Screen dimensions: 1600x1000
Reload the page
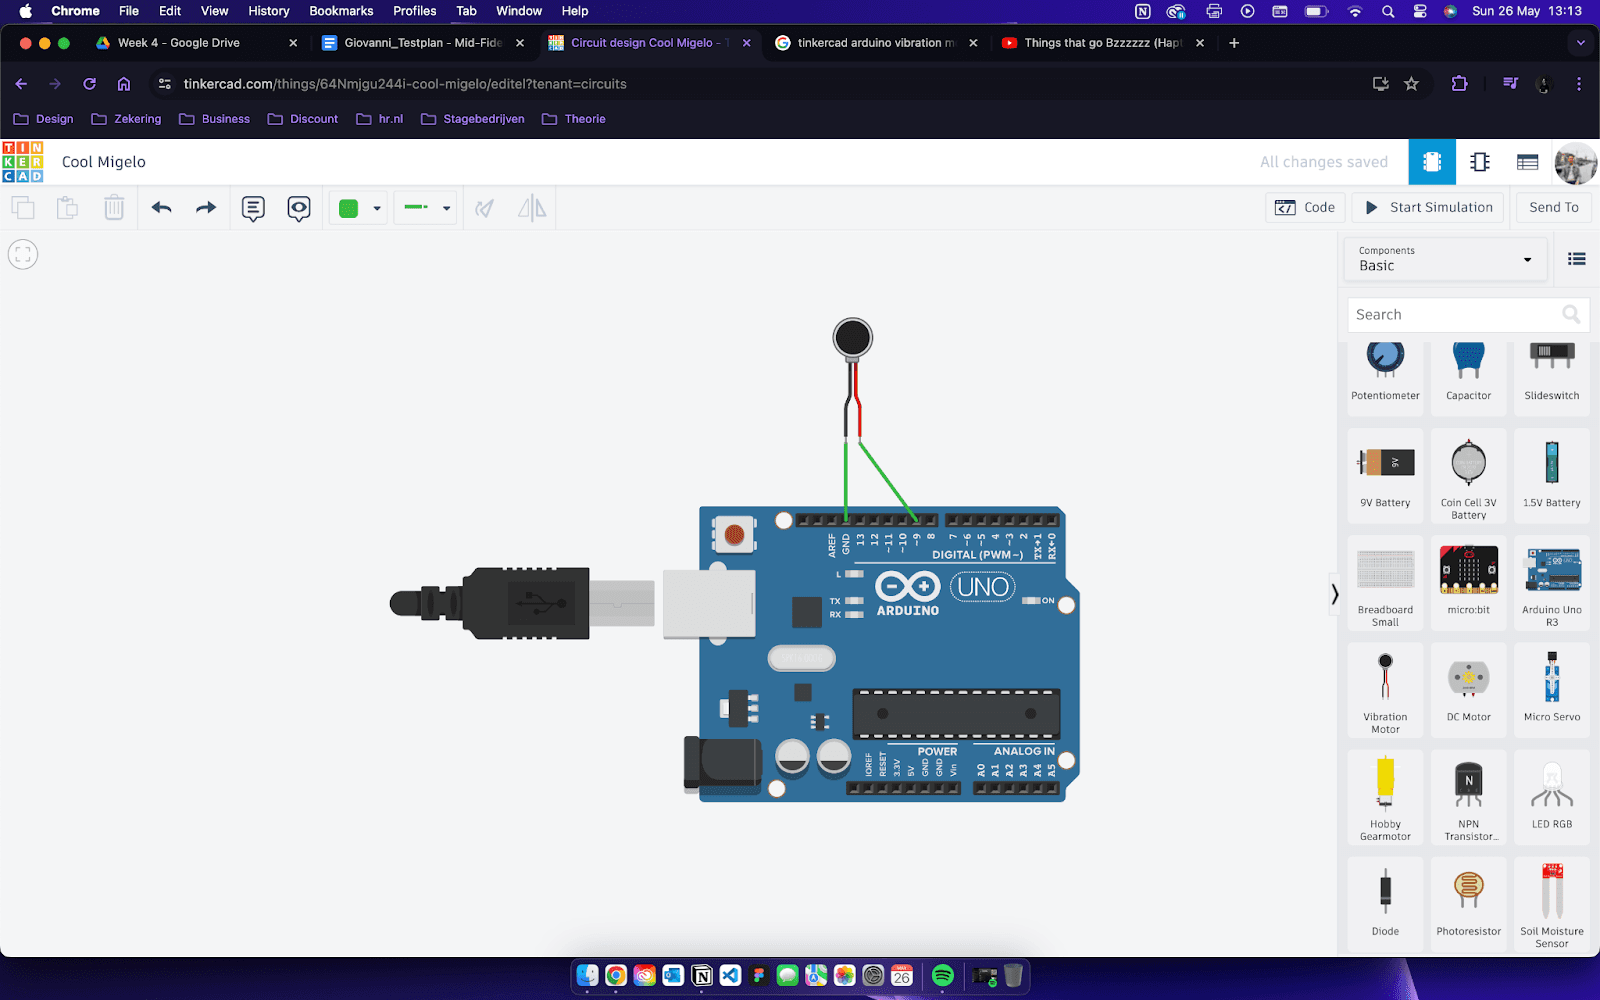89,84
